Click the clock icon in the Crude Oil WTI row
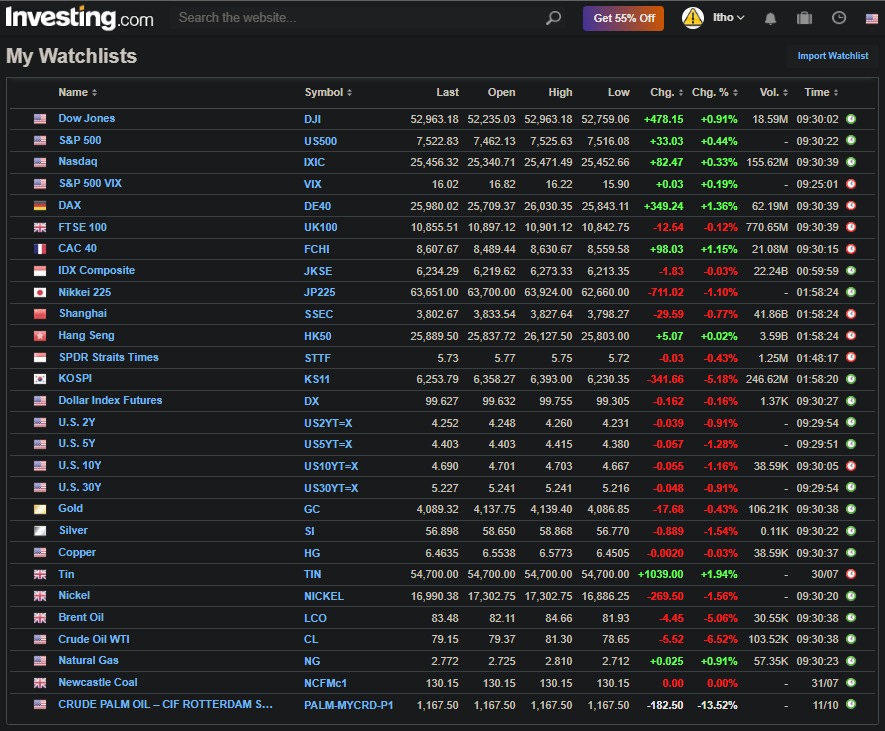885x731 pixels. [x=851, y=639]
